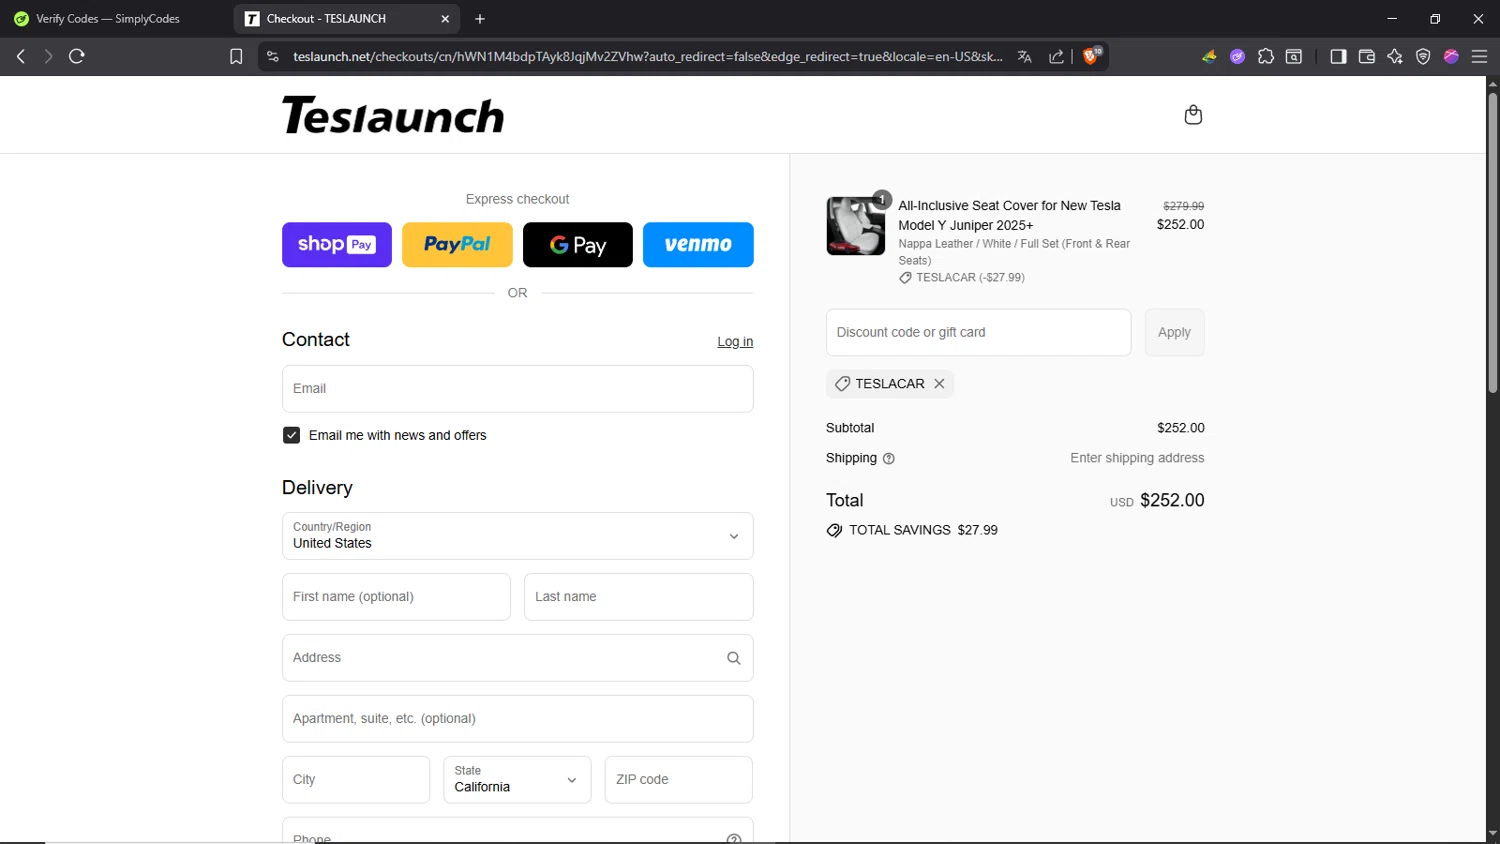Screen dimensions: 1500x844
Task: Pay with Venmo button
Action: coord(698,245)
